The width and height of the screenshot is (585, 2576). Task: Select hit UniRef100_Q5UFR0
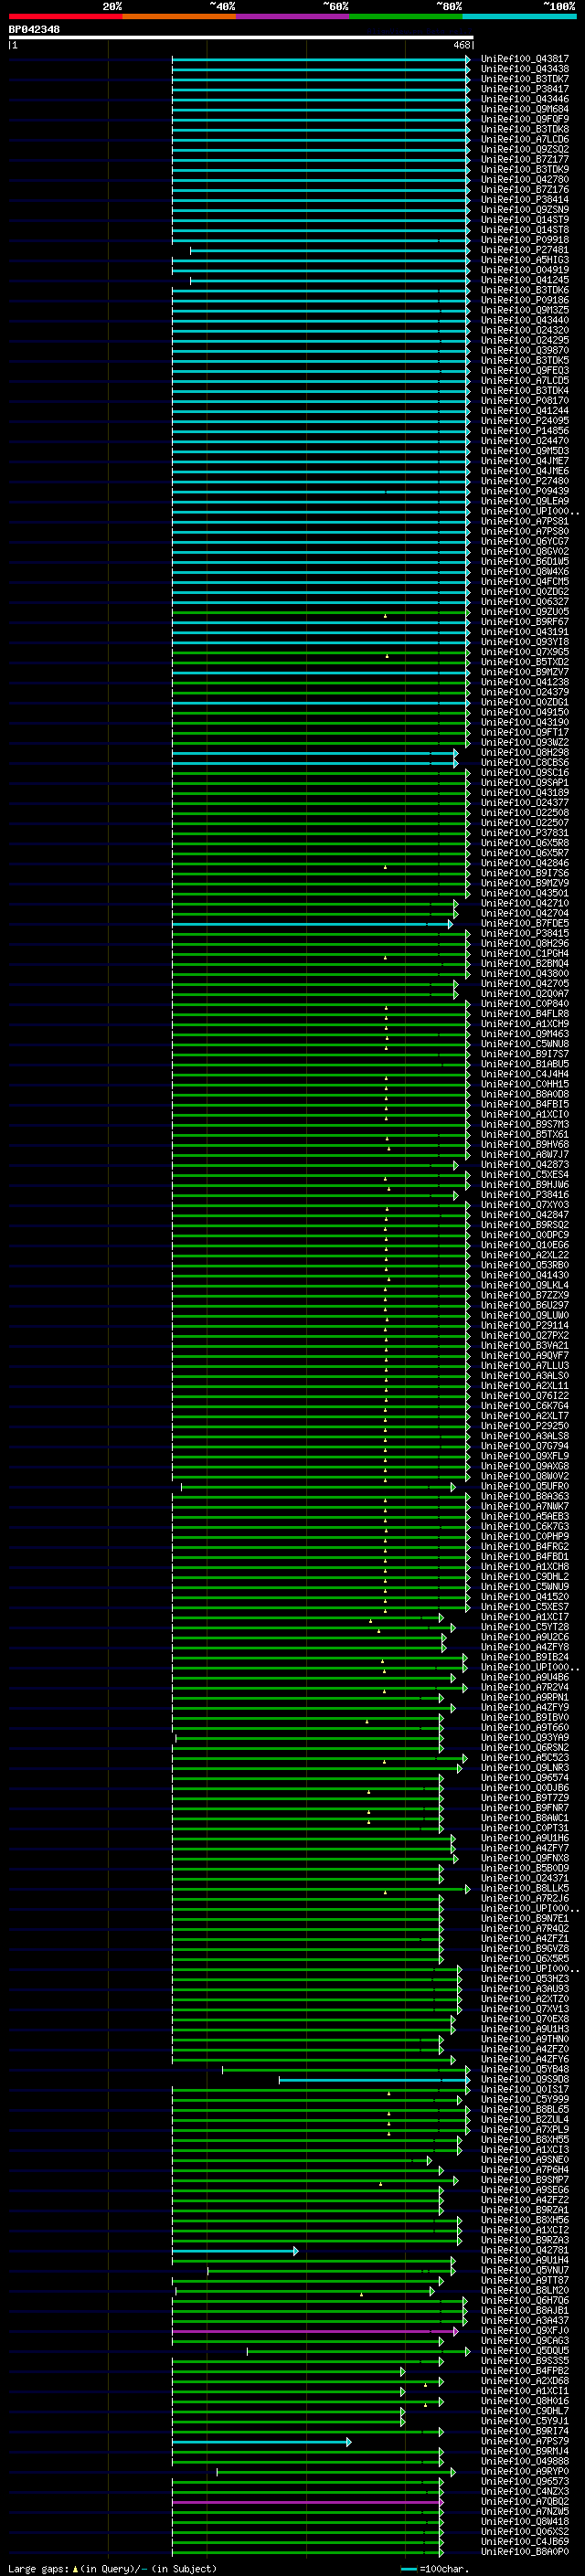524,1486
